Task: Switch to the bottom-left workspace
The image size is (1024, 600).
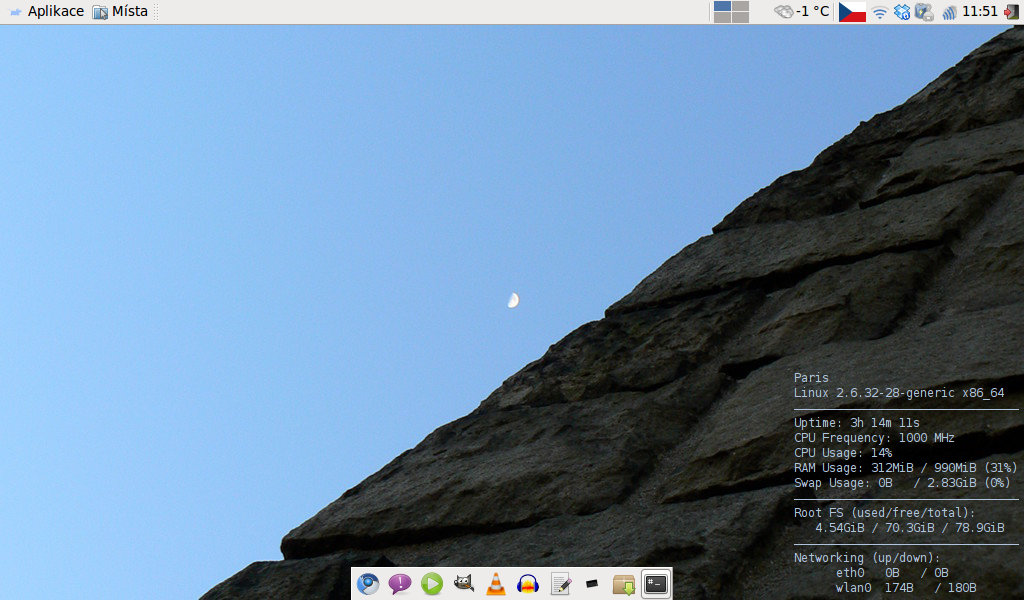Action: pos(722,17)
